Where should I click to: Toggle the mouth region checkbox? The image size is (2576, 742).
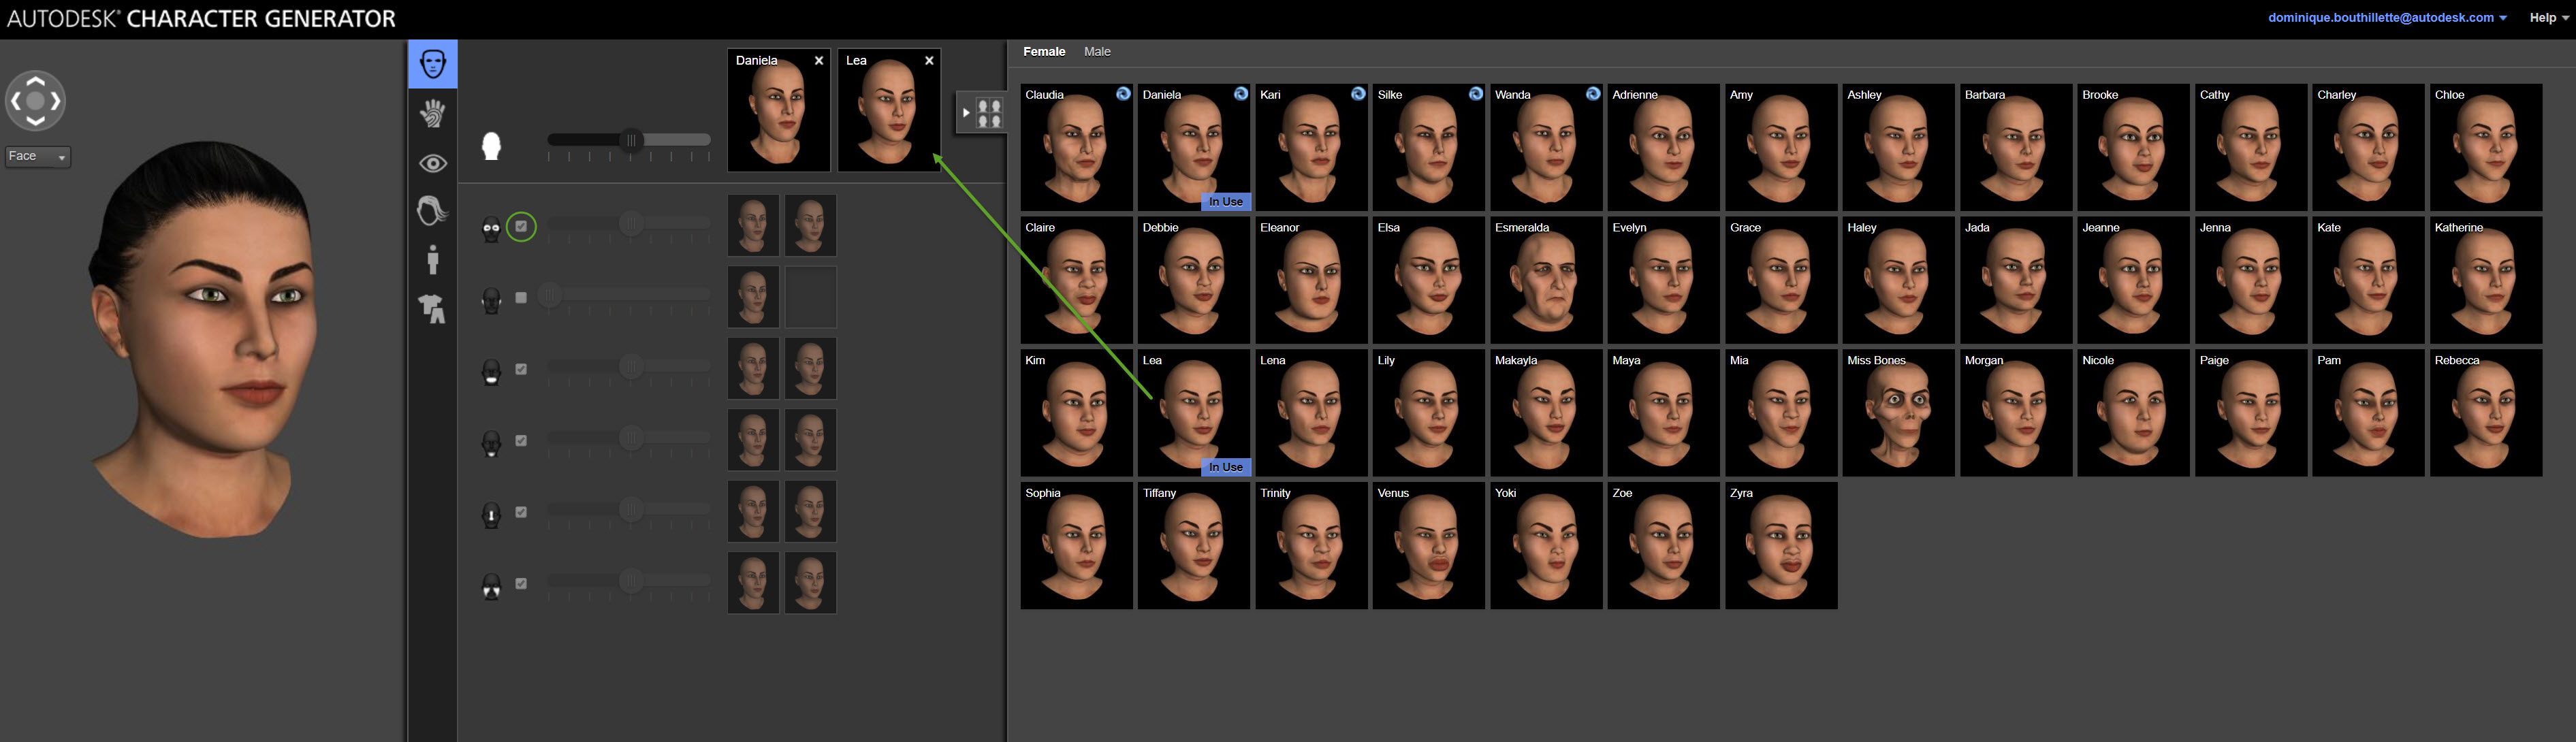(x=521, y=369)
